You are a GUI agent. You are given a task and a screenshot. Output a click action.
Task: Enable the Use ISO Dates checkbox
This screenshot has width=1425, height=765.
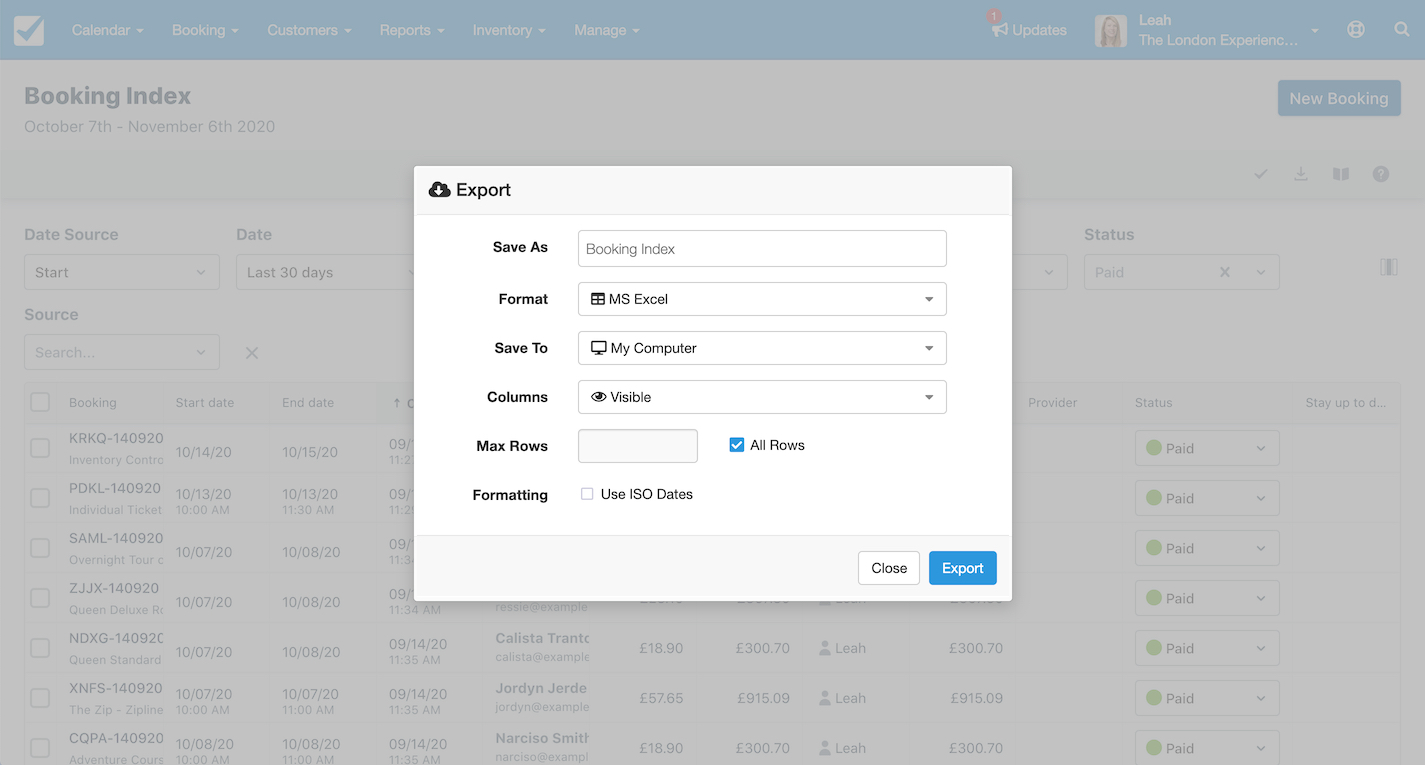587,494
